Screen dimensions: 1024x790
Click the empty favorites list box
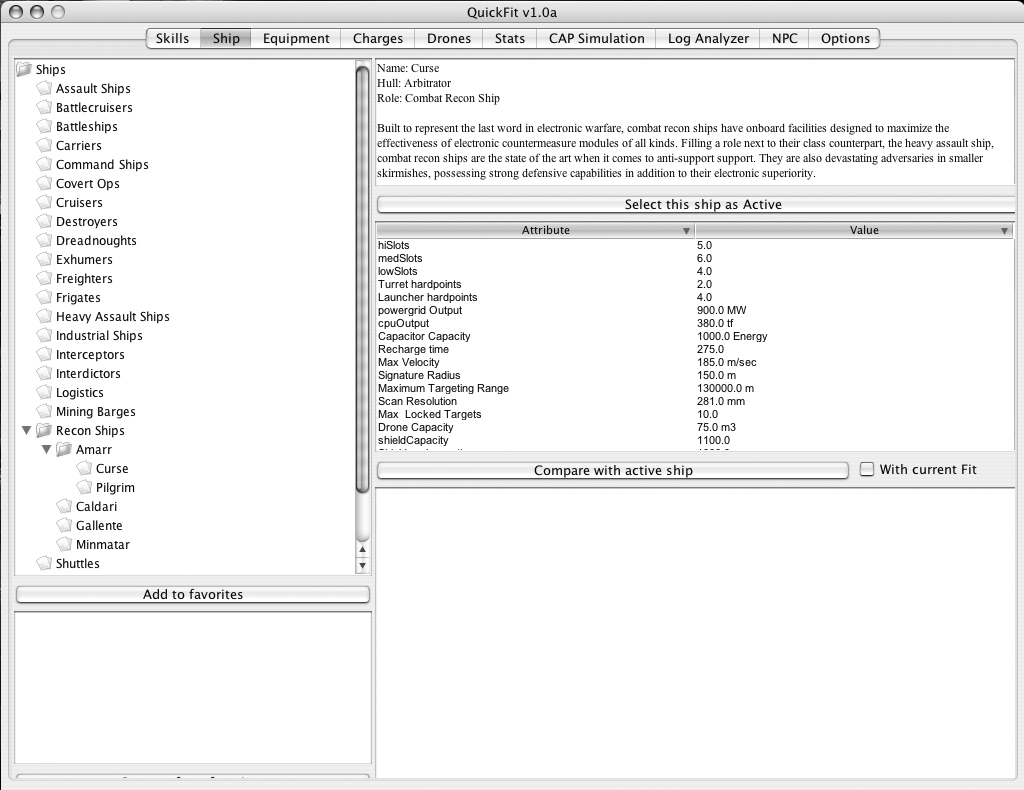click(193, 687)
